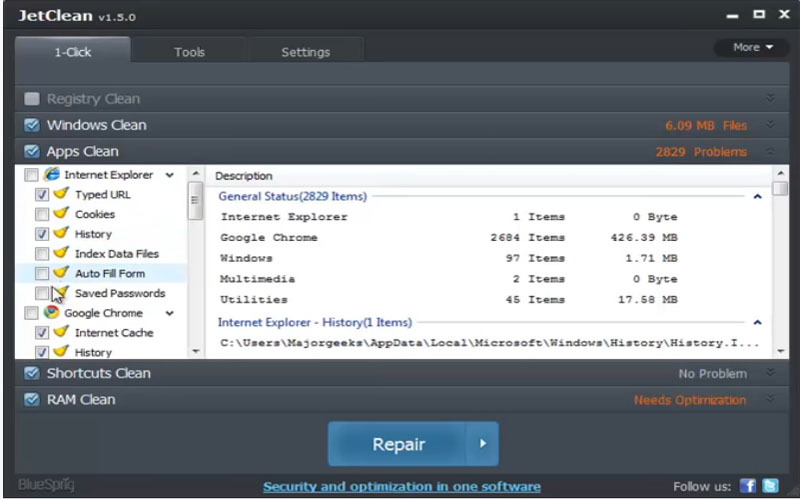Select the Windows 97 Items row
Image resolution: width=800 pixels, height=500 pixels.
[449, 258]
